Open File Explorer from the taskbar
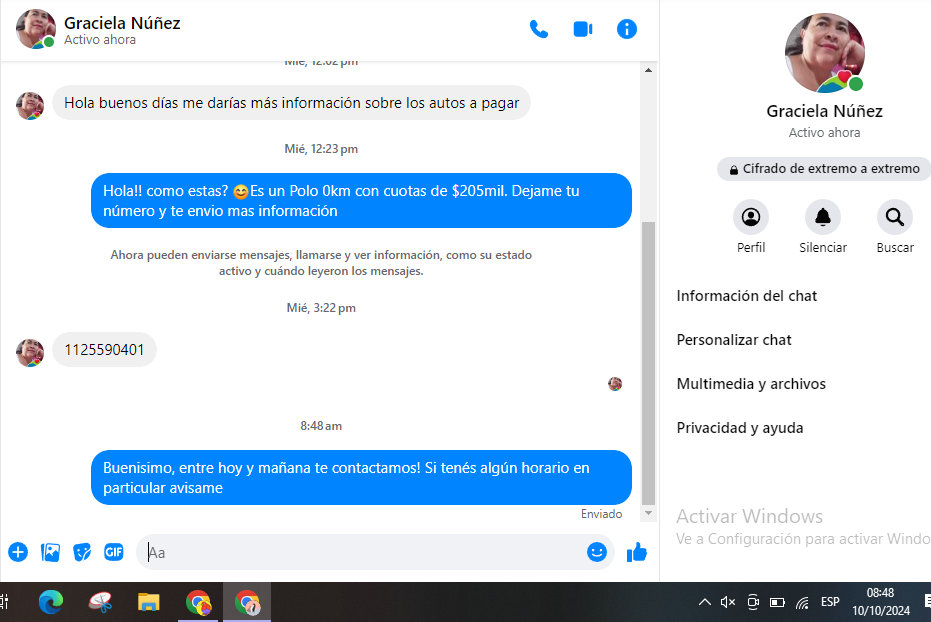The height and width of the screenshot is (622, 931). click(149, 602)
